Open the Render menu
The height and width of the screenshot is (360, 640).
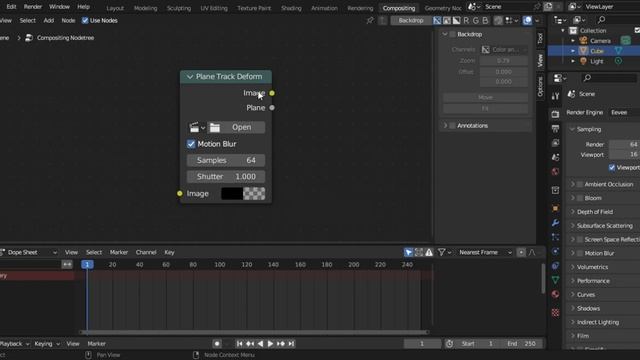coord(33,7)
